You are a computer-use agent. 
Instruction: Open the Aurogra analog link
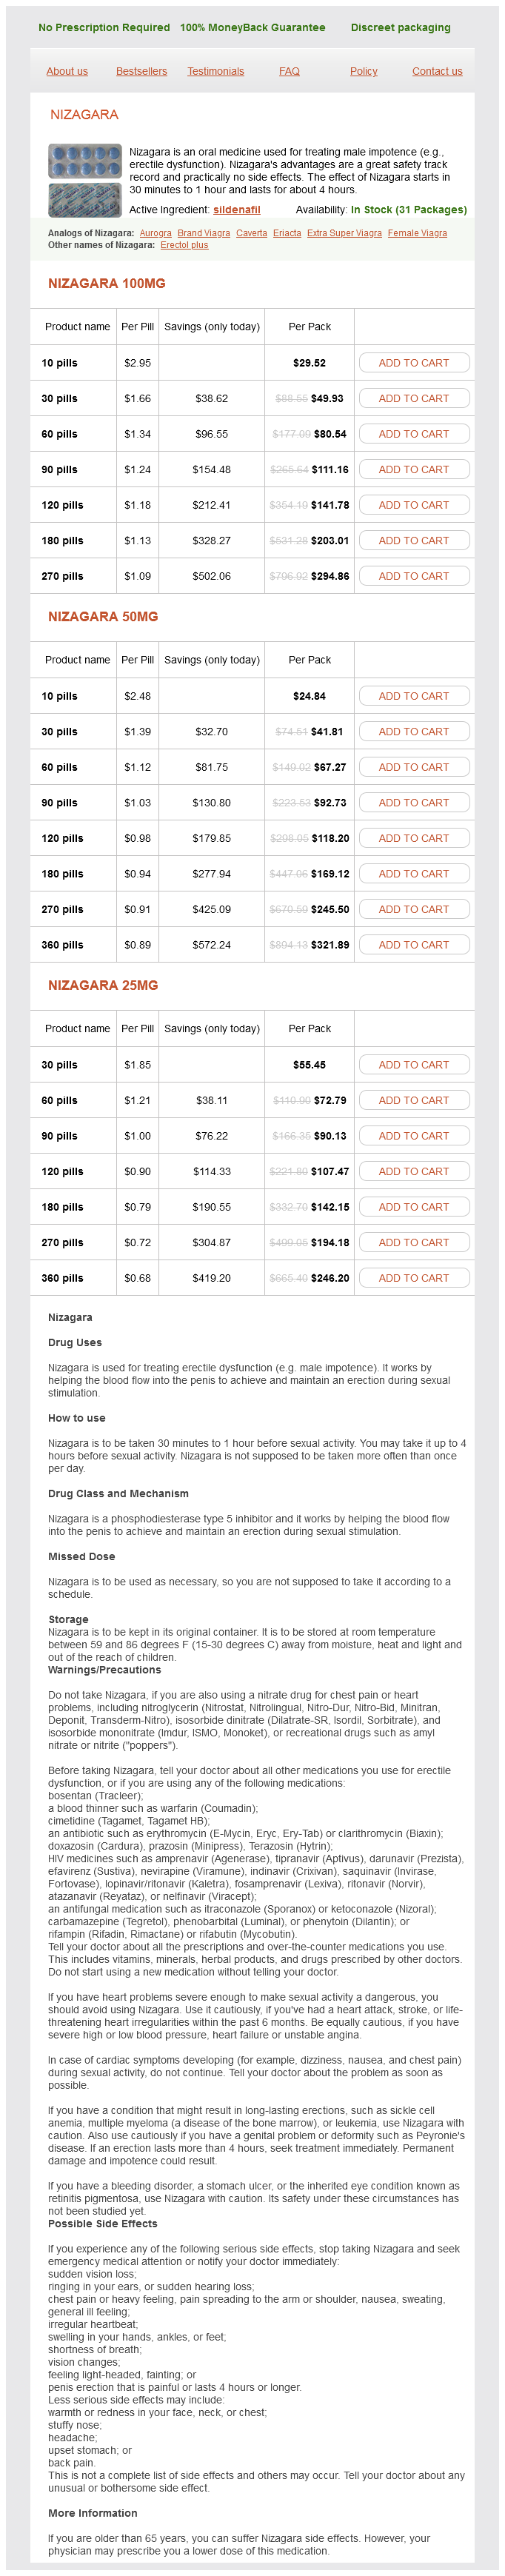(155, 233)
